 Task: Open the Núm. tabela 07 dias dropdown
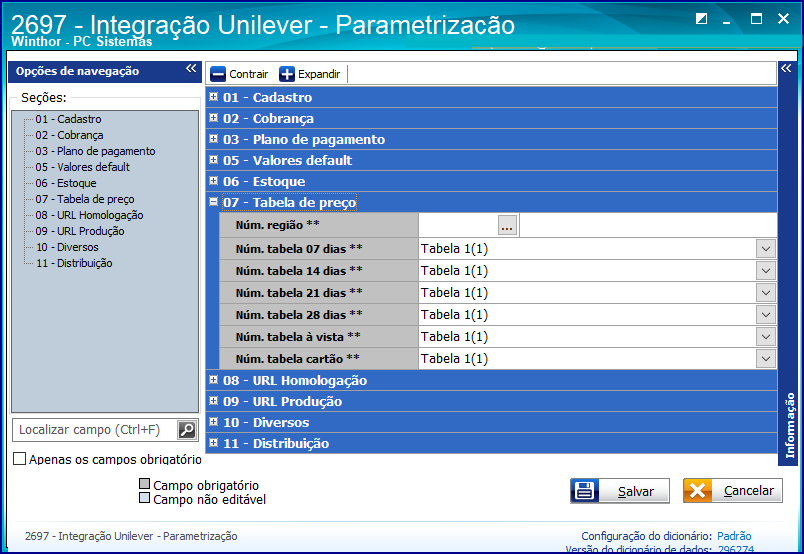tap(766, 249)
